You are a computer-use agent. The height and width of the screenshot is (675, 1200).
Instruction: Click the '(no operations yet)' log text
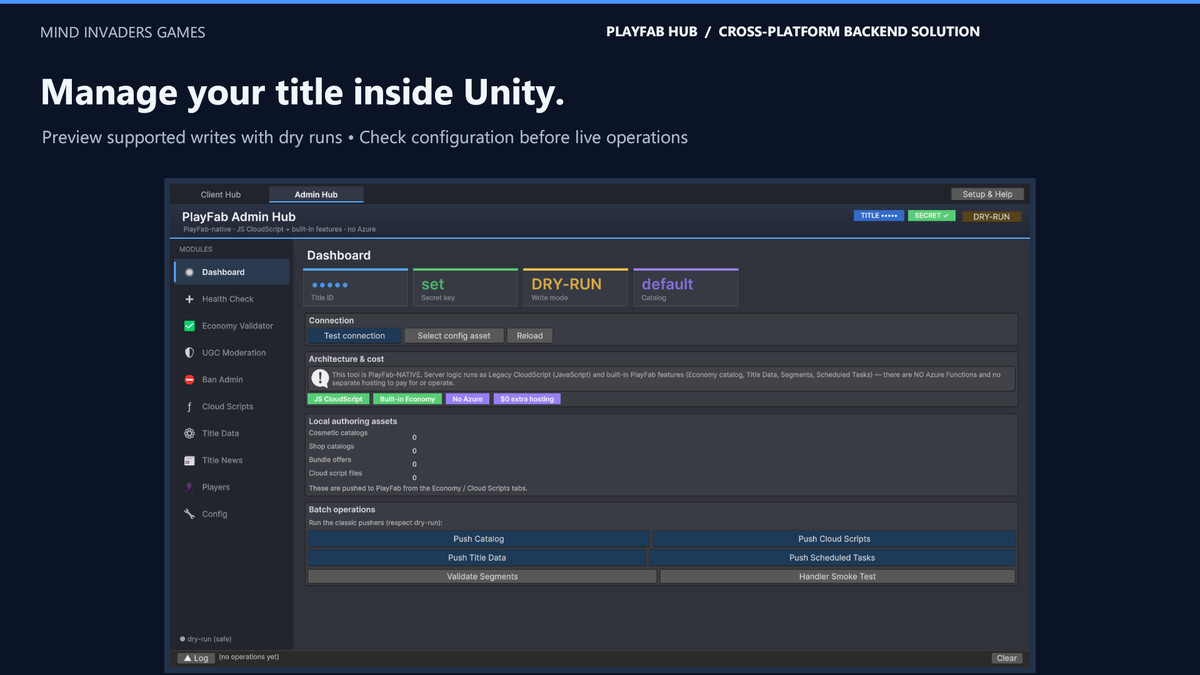tap(248, 657)
